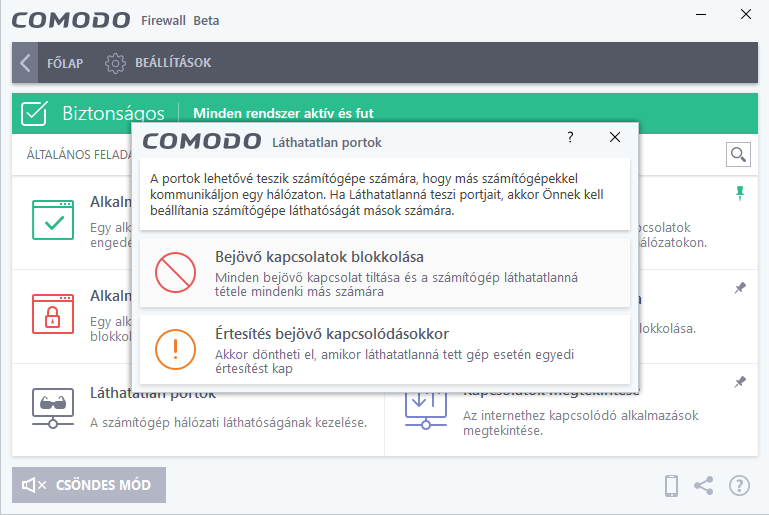Click the mobile phone icon at bottom
The image size is (769, 515).
(671, 486)
